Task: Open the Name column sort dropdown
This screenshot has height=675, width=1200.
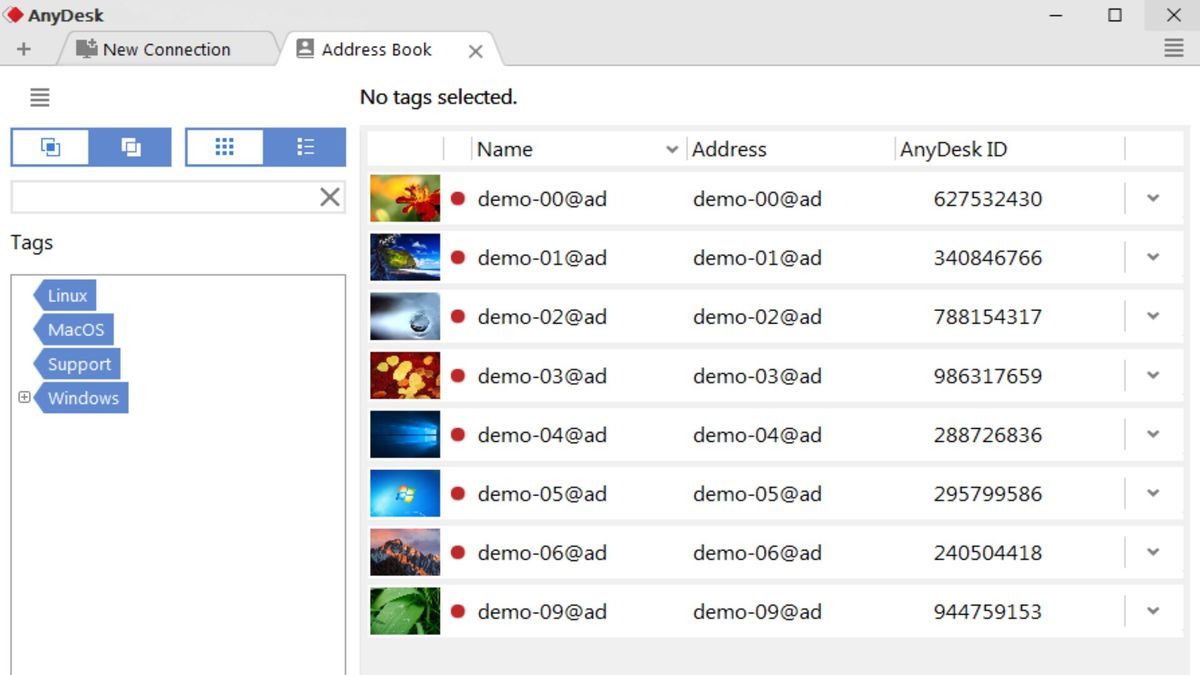Action: tap(671, 148)
